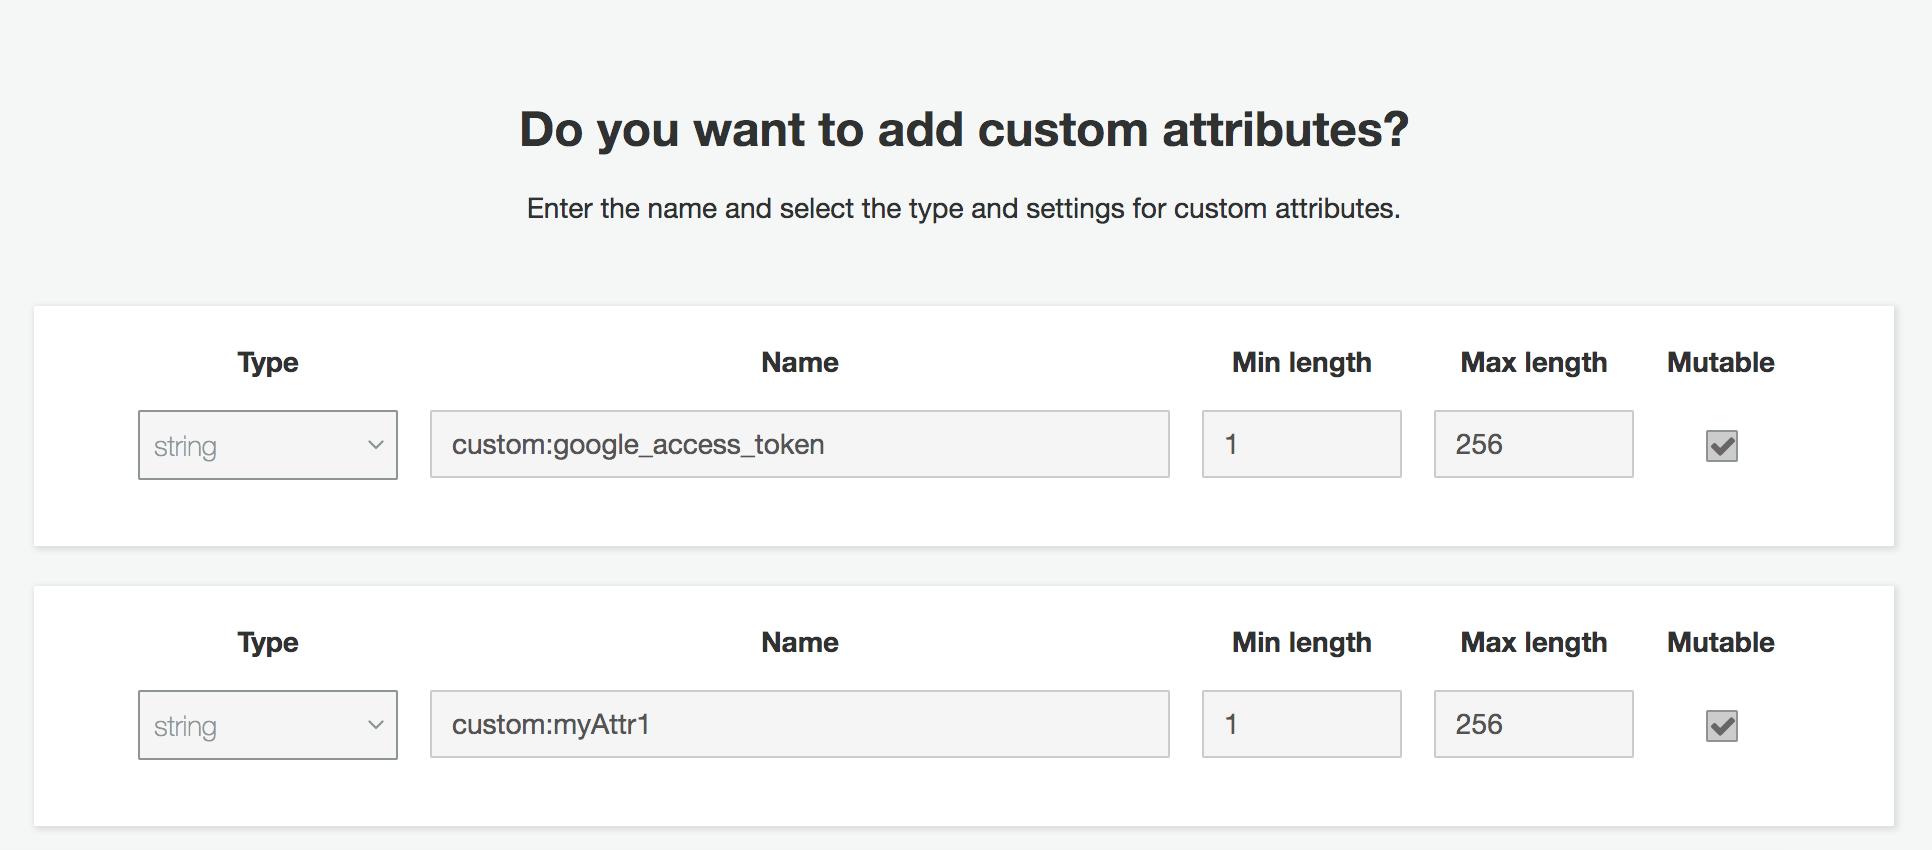Click Mutable label in first attribute card
1932x850 pixels.
tap(1720, 362)
